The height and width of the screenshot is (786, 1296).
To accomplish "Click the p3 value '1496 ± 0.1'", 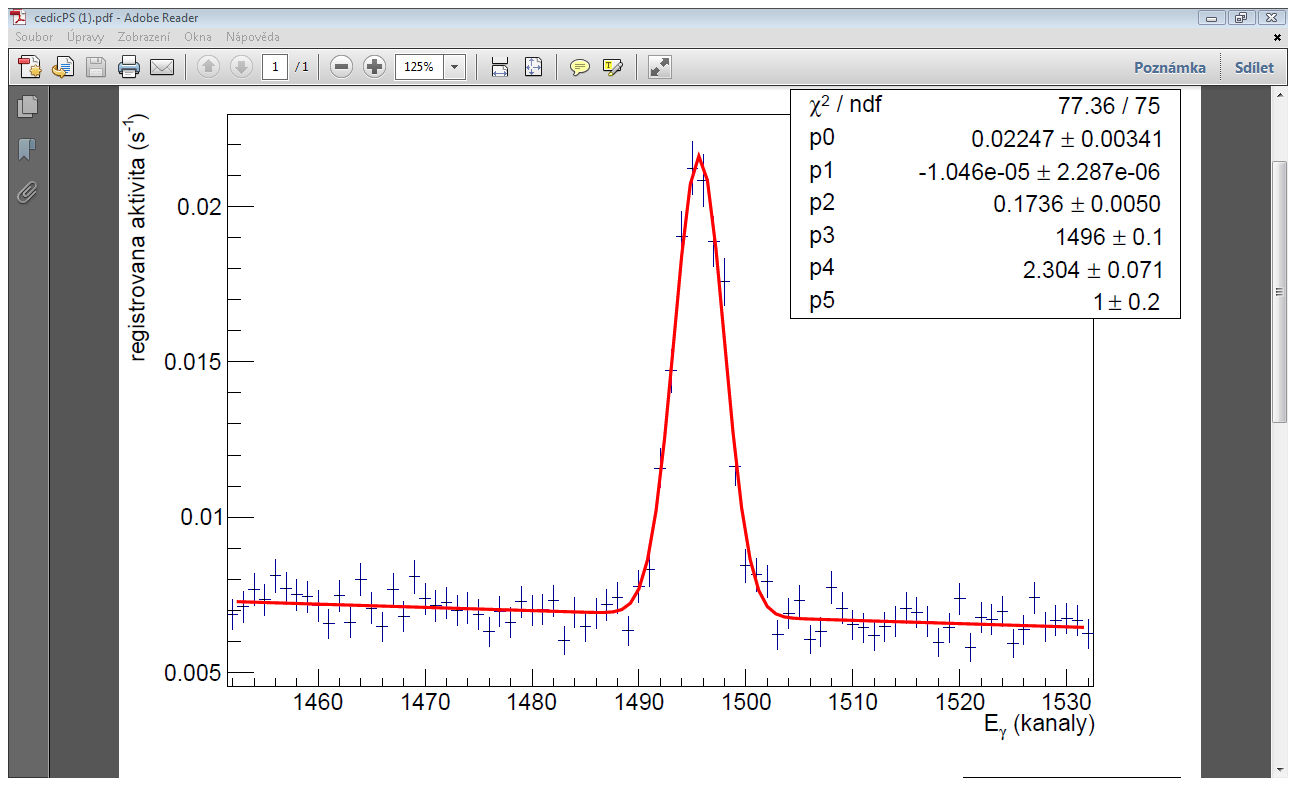I will 1108,237.
